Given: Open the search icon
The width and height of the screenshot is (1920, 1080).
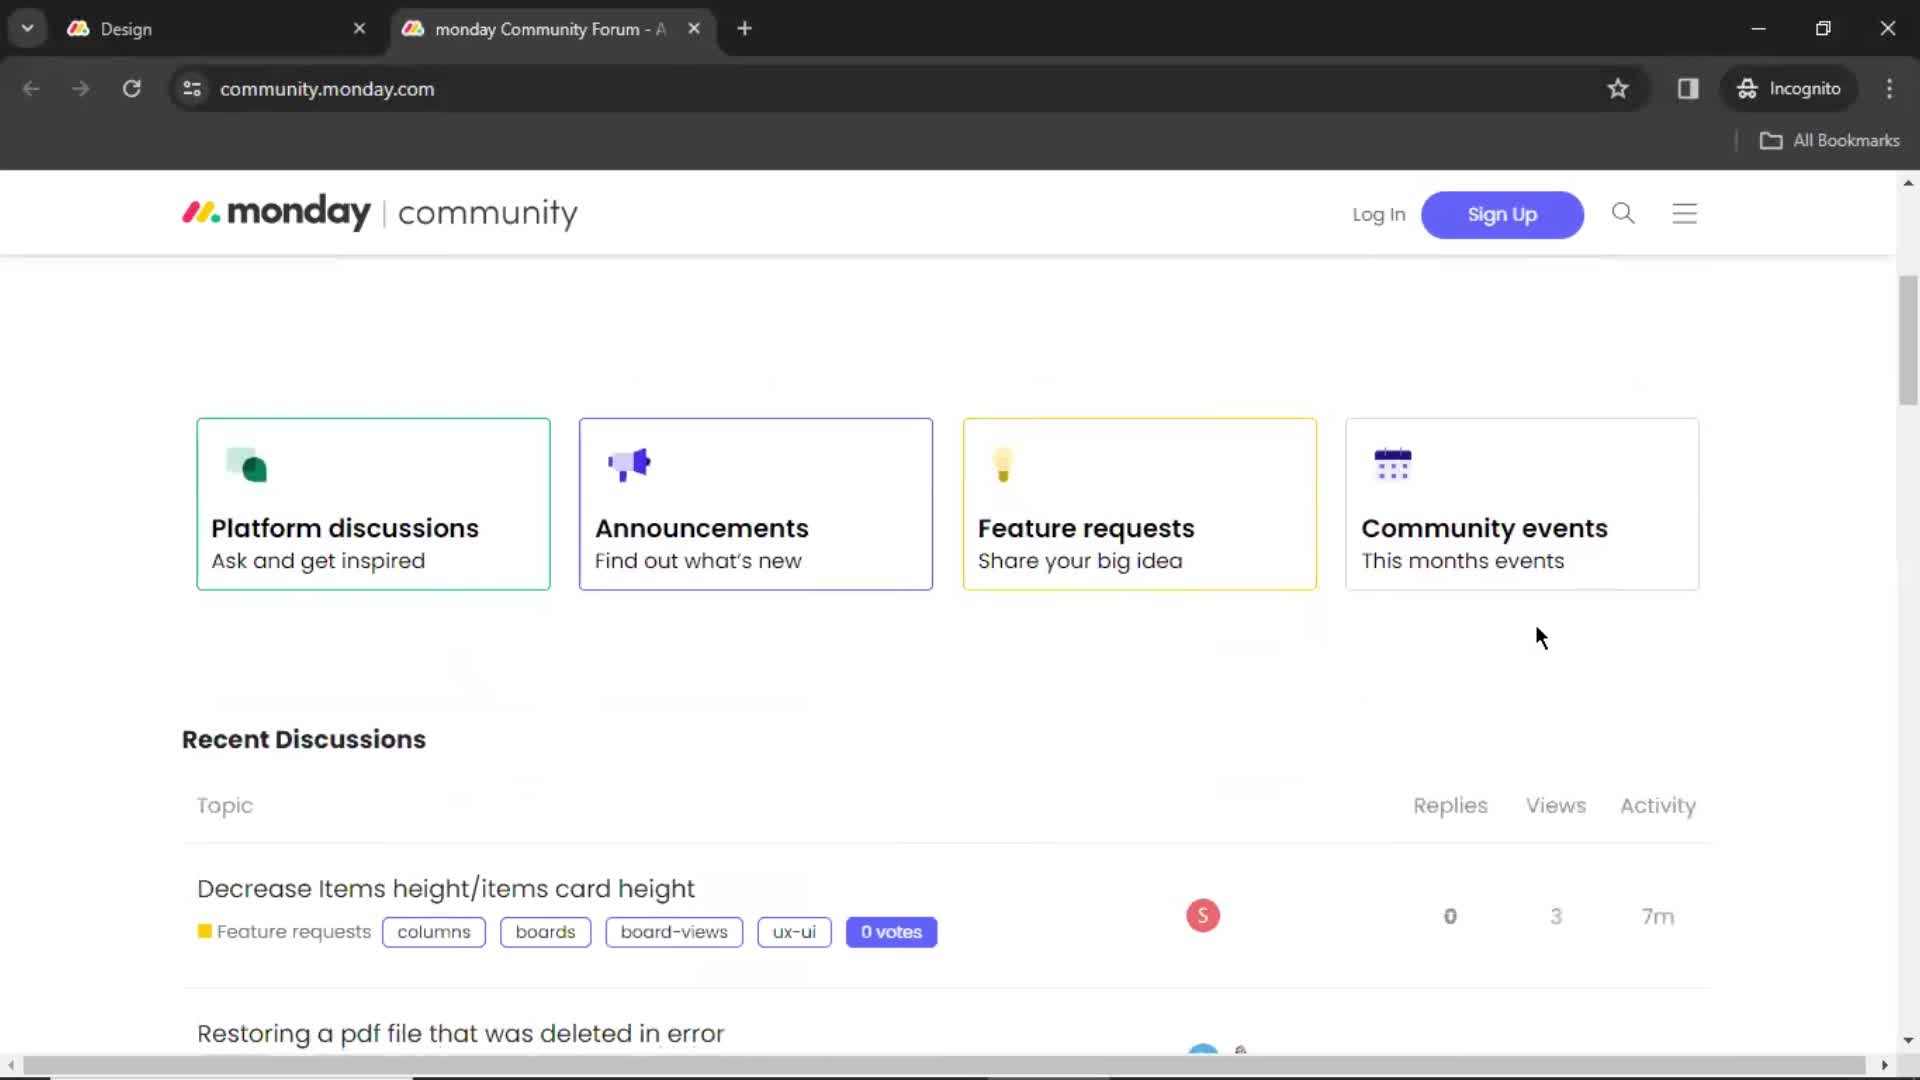Looking at the screenshot, I should [1623, 214].
